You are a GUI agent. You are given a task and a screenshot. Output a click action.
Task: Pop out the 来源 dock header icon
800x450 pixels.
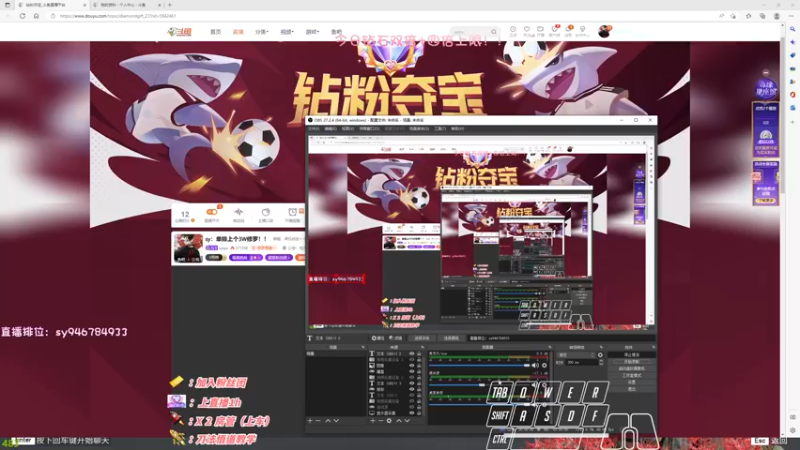point(422,347)
